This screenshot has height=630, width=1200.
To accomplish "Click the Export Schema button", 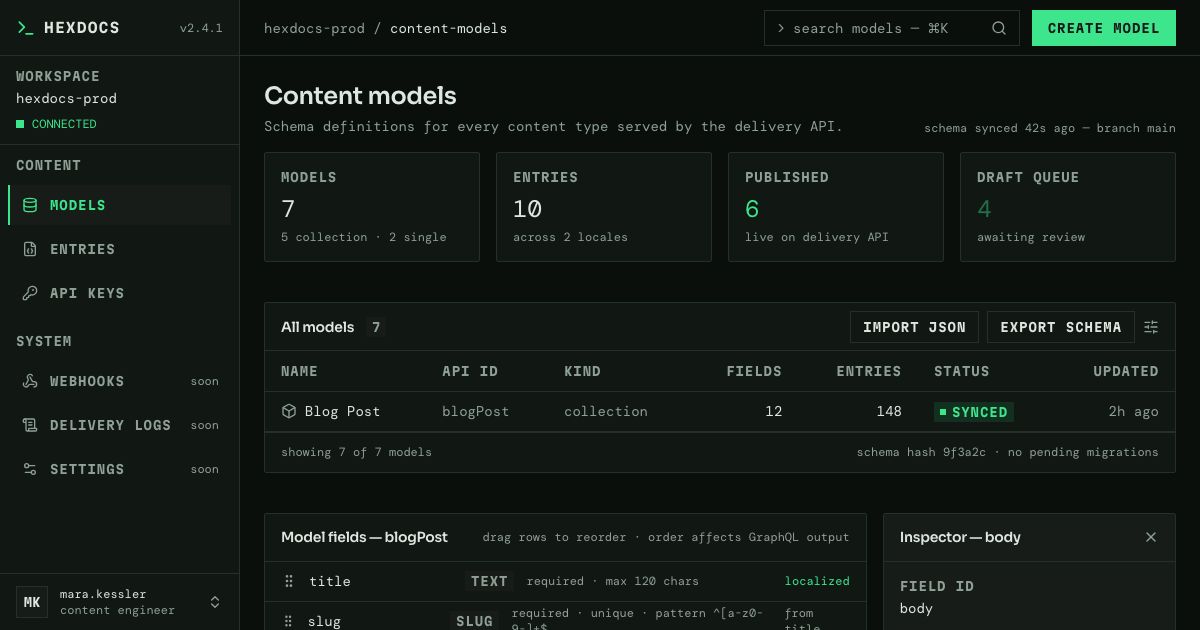I will 1061,327.
